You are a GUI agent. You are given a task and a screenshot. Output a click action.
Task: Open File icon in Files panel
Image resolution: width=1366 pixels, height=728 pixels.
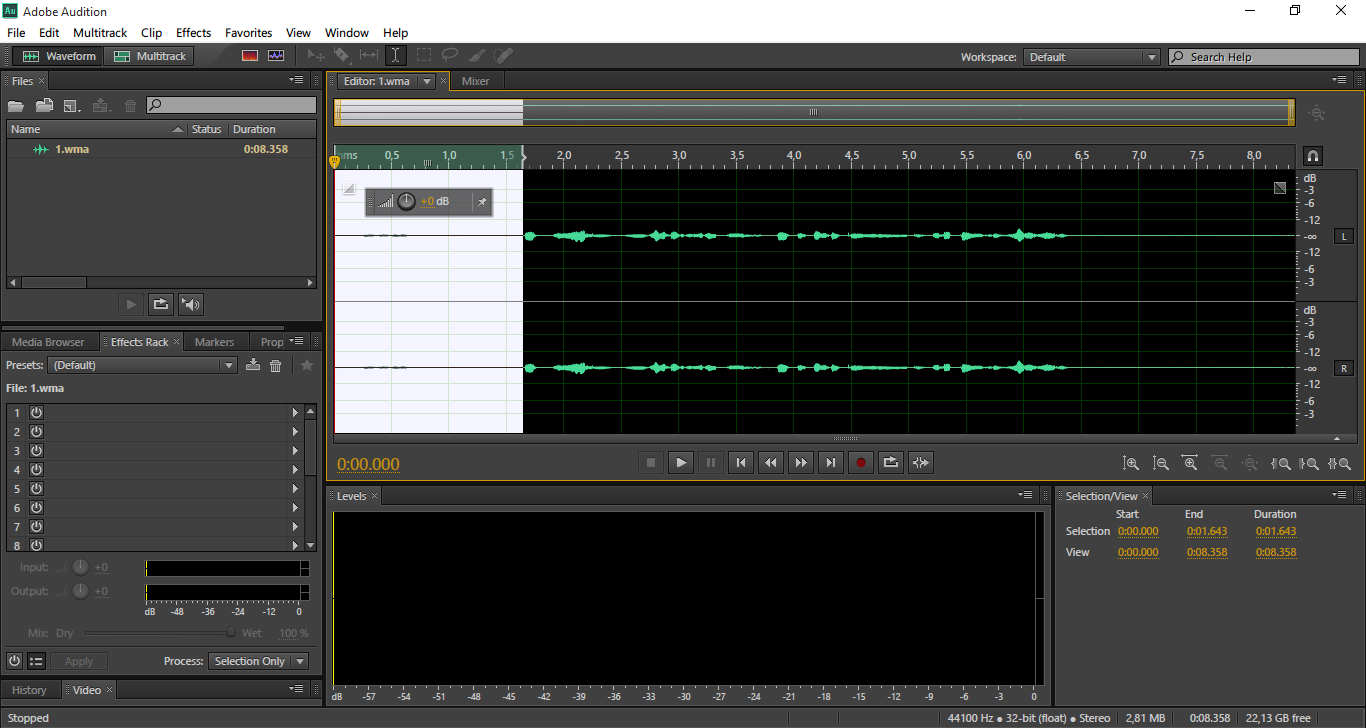pos(16,105)
